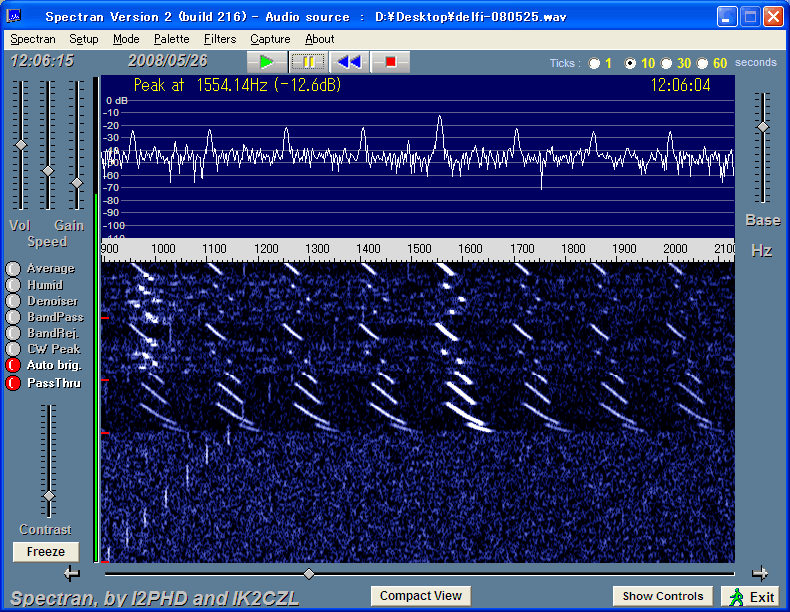
Task: Toggle the BandRej. filter
Action: click(13, 333)
